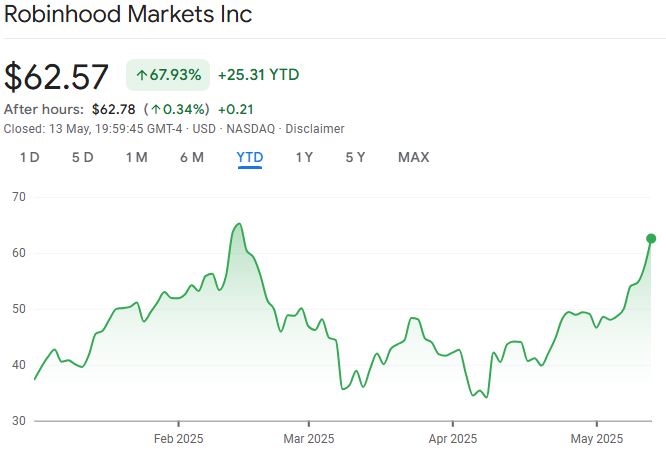Click the May 2025 axis label
This screenshot has height=452, width=666.
point(596,438)
